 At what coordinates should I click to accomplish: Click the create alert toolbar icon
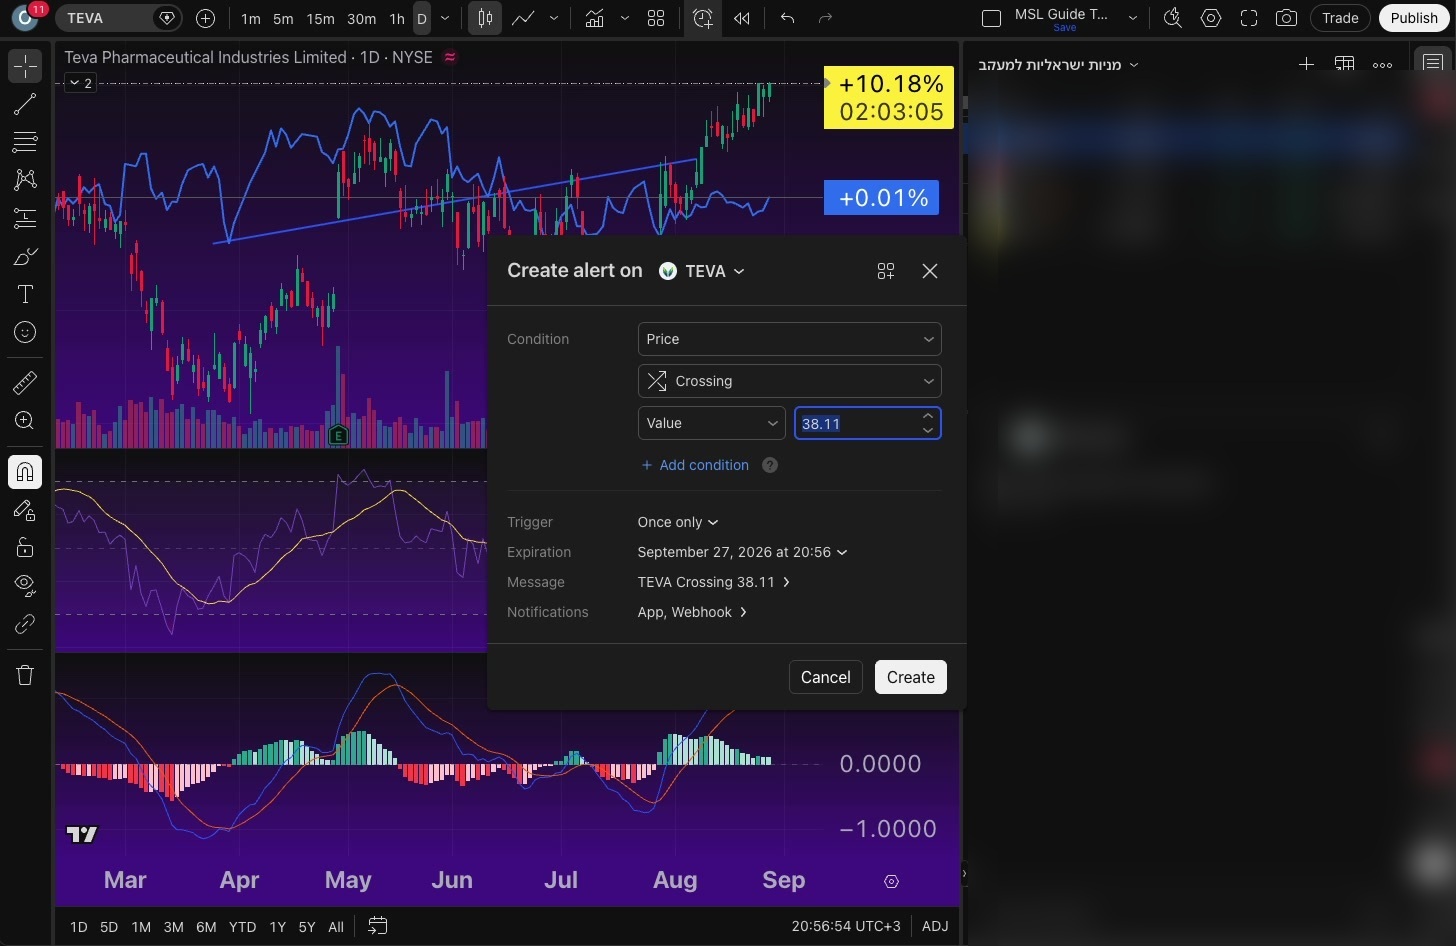coord(703,18)
